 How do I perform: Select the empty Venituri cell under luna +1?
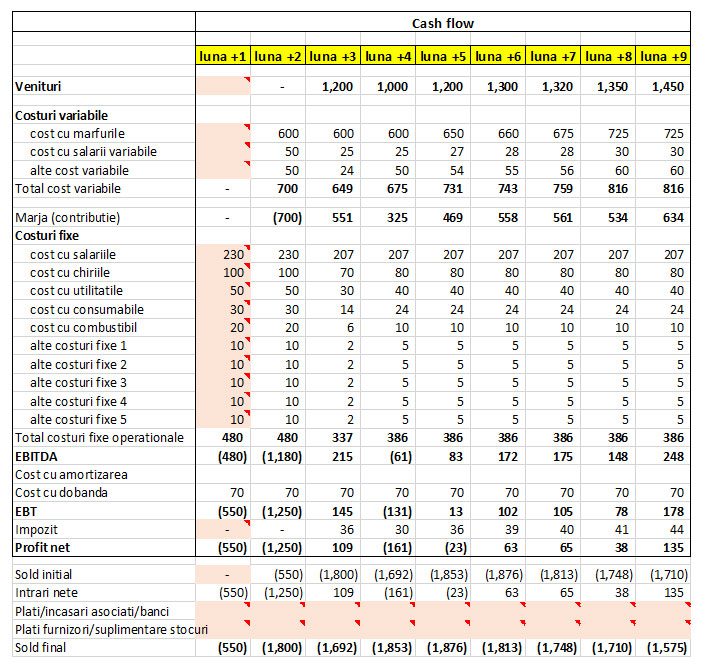(x=222, y=87)
